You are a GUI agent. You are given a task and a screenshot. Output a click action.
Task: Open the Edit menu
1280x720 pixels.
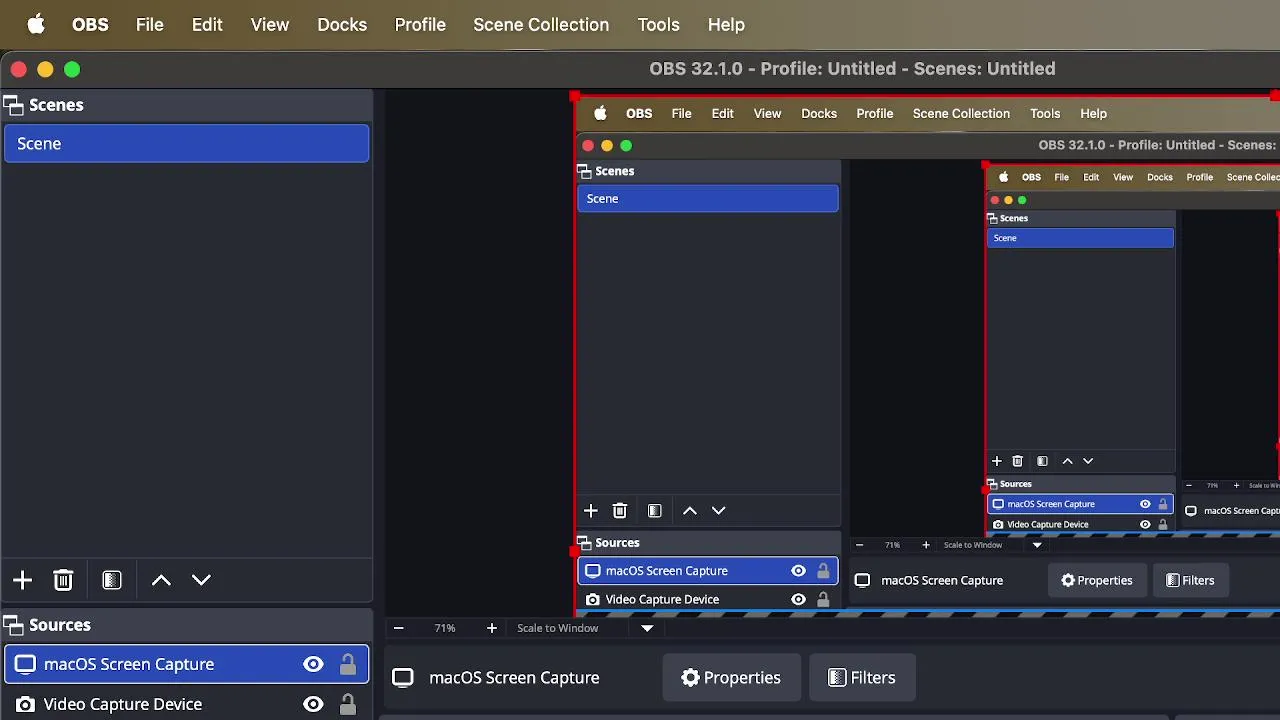[x=207, y=24]
